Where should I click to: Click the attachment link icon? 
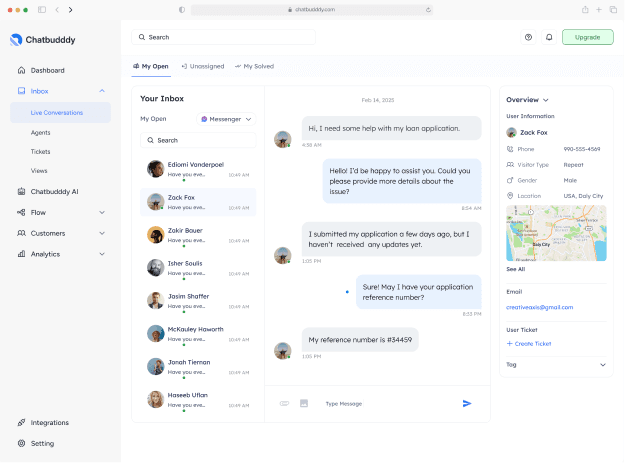click(x=284, y=404)
